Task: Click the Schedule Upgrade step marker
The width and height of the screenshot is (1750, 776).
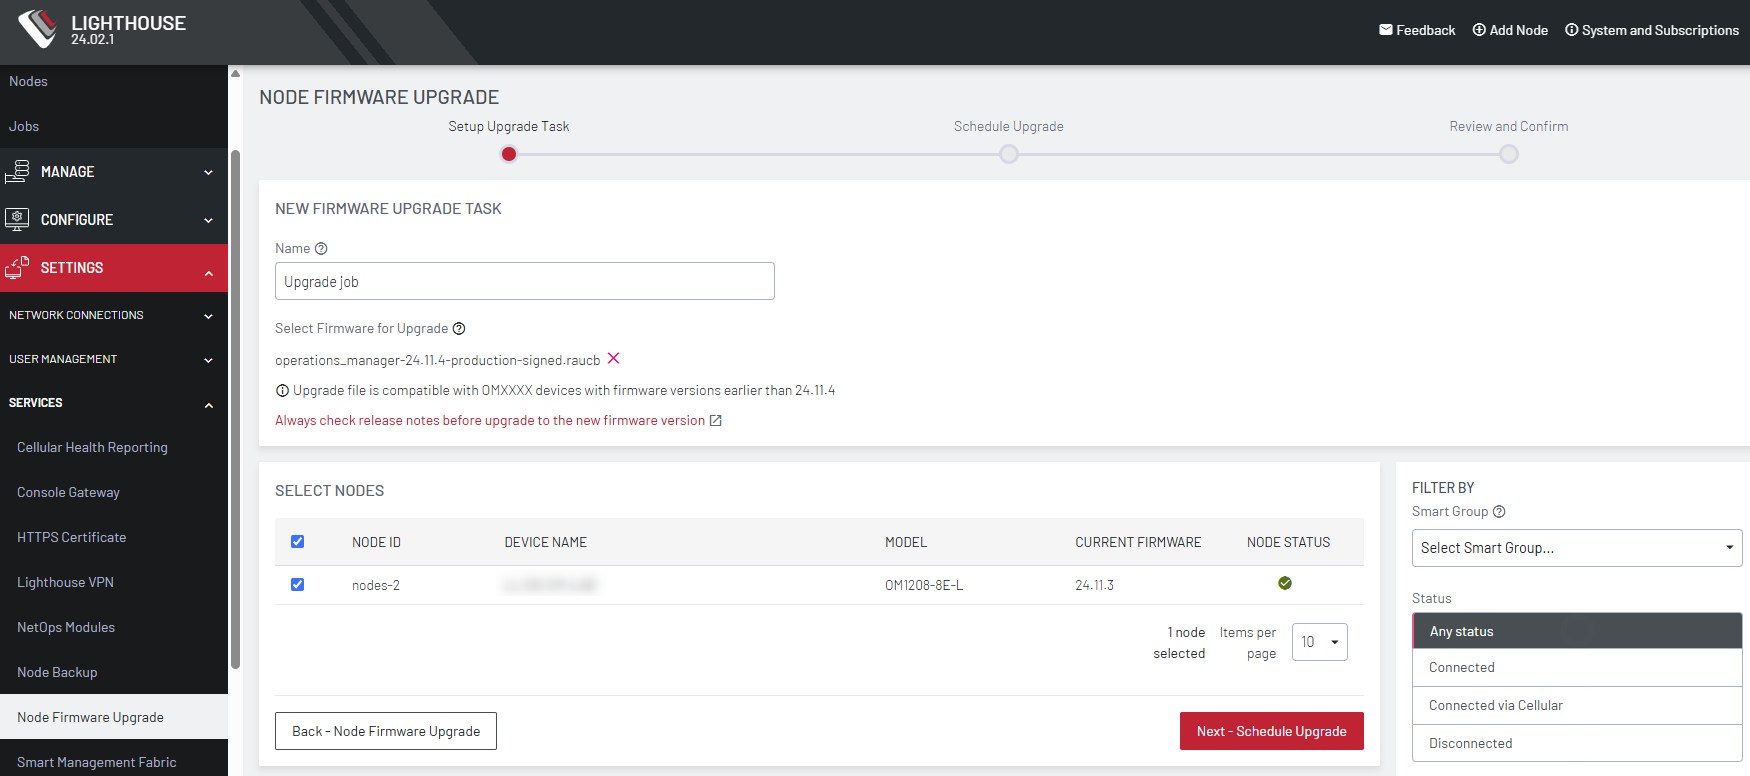Action: point(1009,154)
